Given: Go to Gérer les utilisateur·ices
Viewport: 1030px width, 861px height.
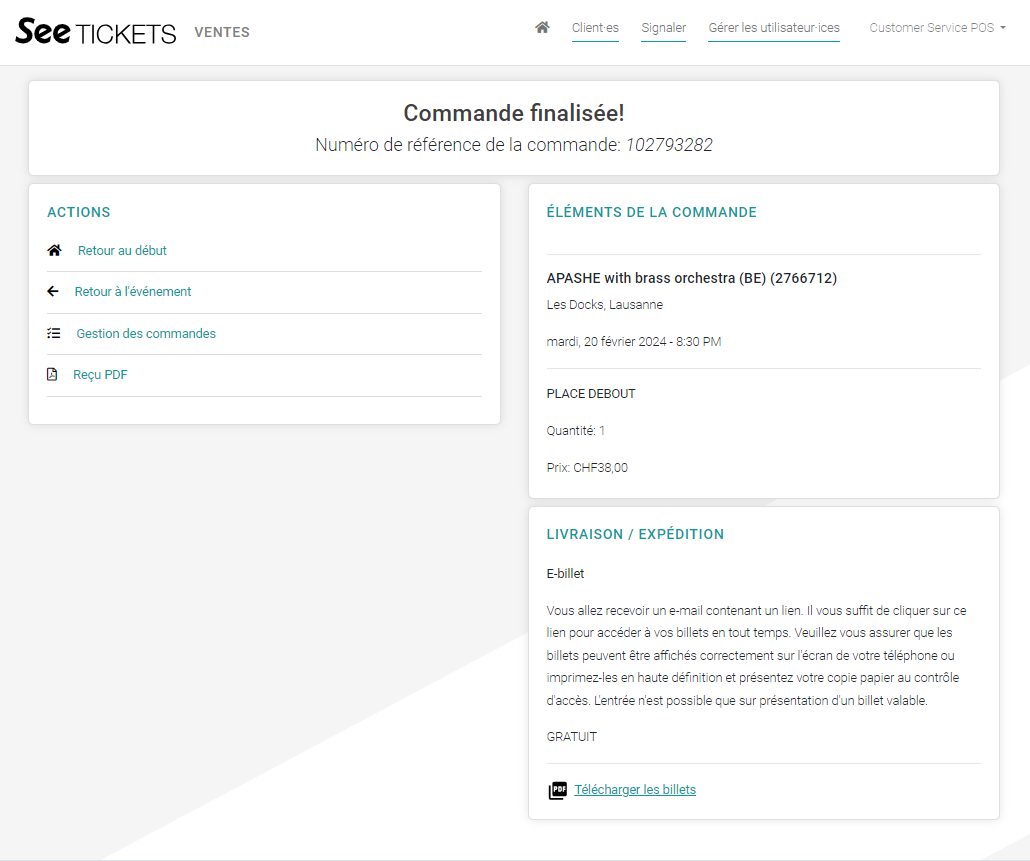Looking at the screenshot, I should [x=774, y=28].
